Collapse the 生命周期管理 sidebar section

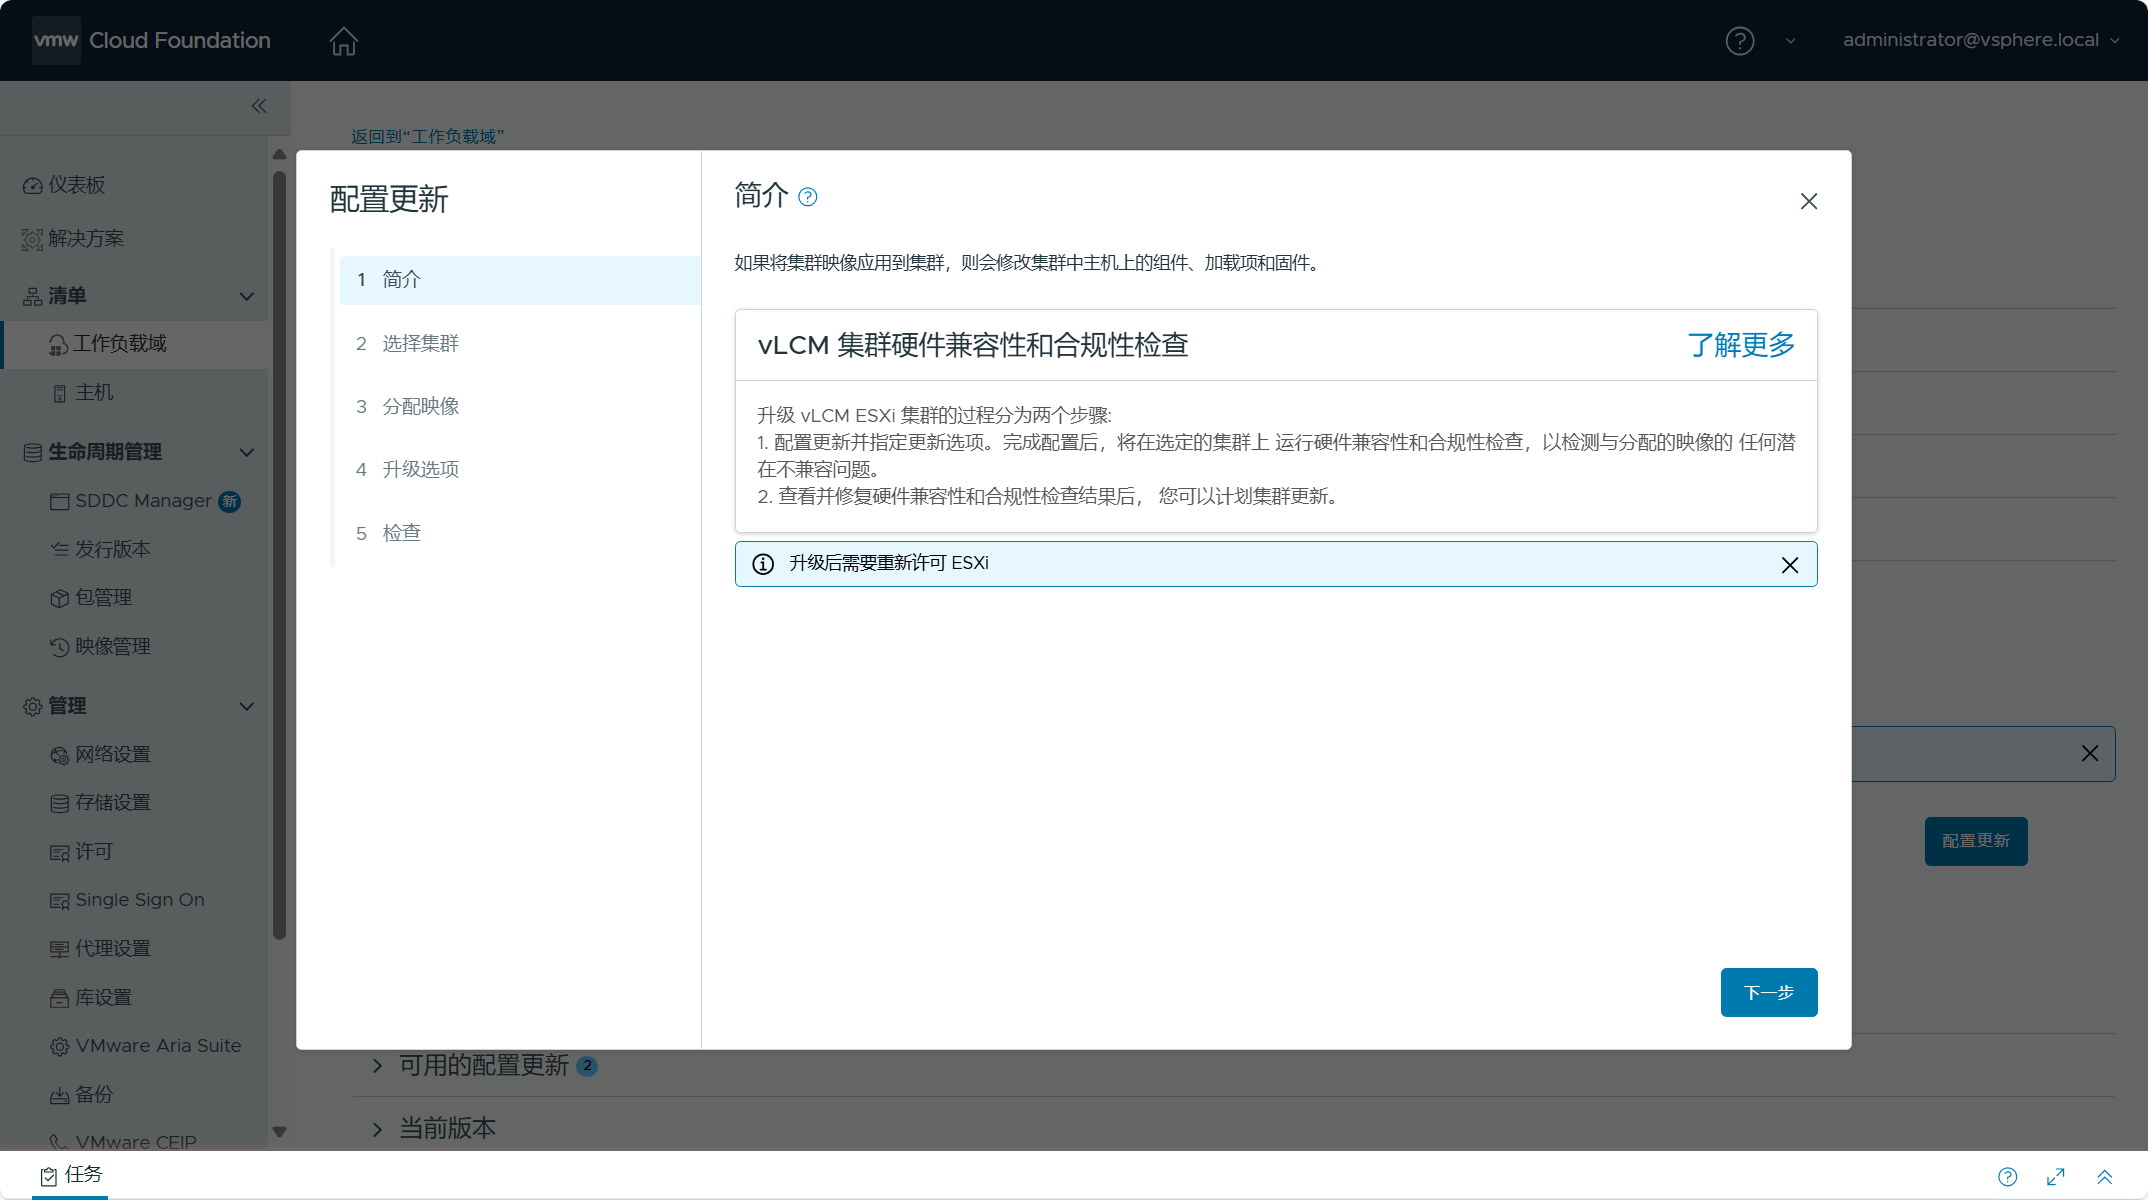246,452
